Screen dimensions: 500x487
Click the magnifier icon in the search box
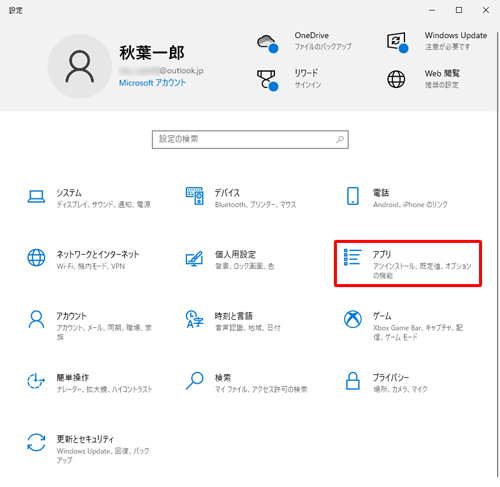tap(340, 139)
